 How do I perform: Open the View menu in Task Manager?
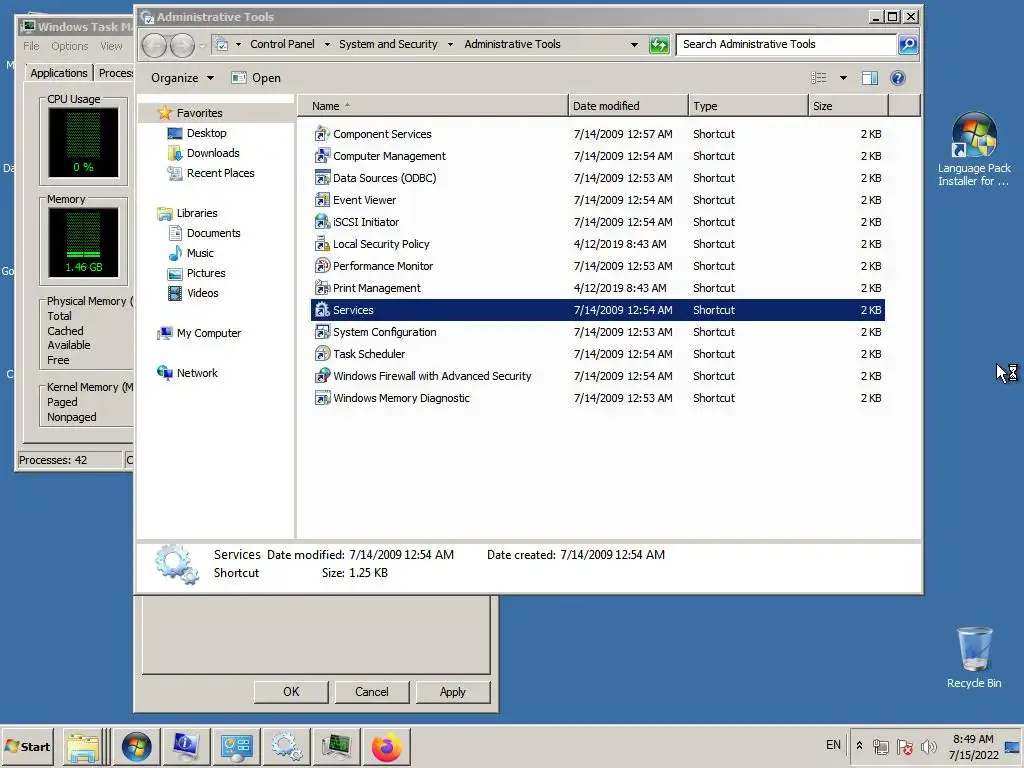coord(111,46)
